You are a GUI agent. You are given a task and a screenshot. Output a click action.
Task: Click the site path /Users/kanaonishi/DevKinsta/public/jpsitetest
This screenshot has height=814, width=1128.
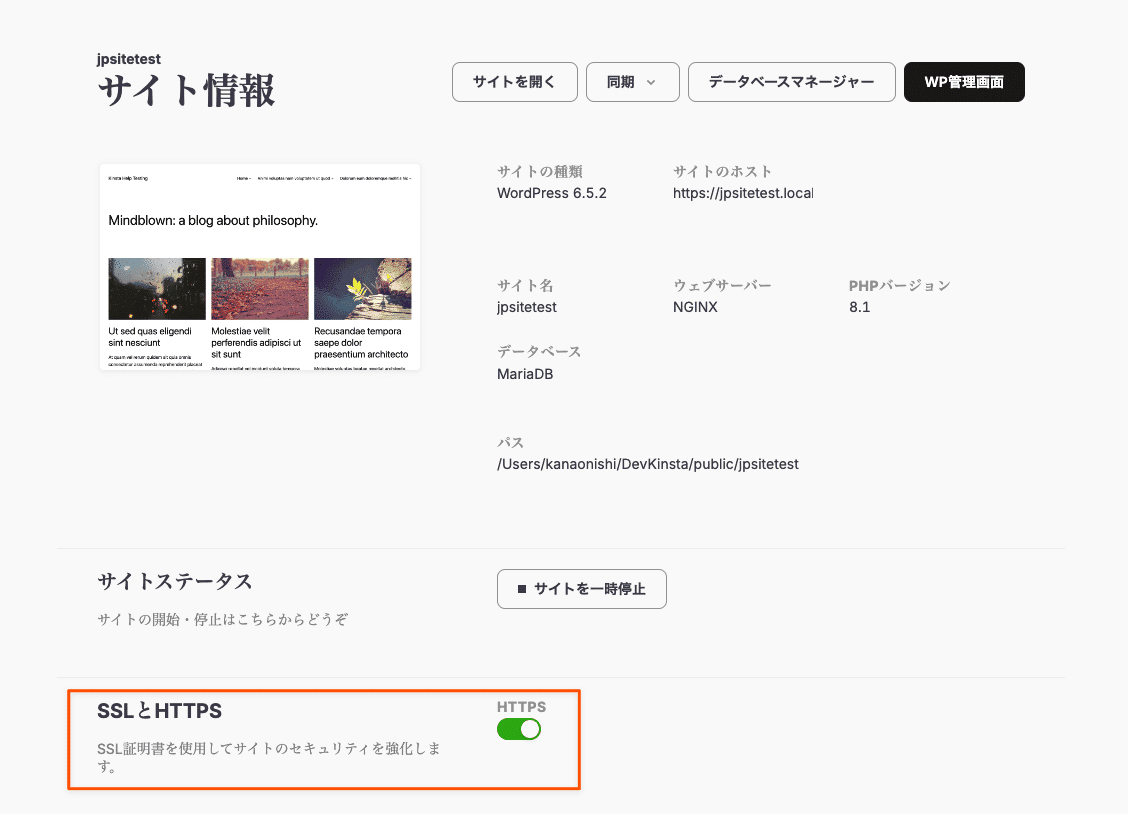click(x=648, y=463)
